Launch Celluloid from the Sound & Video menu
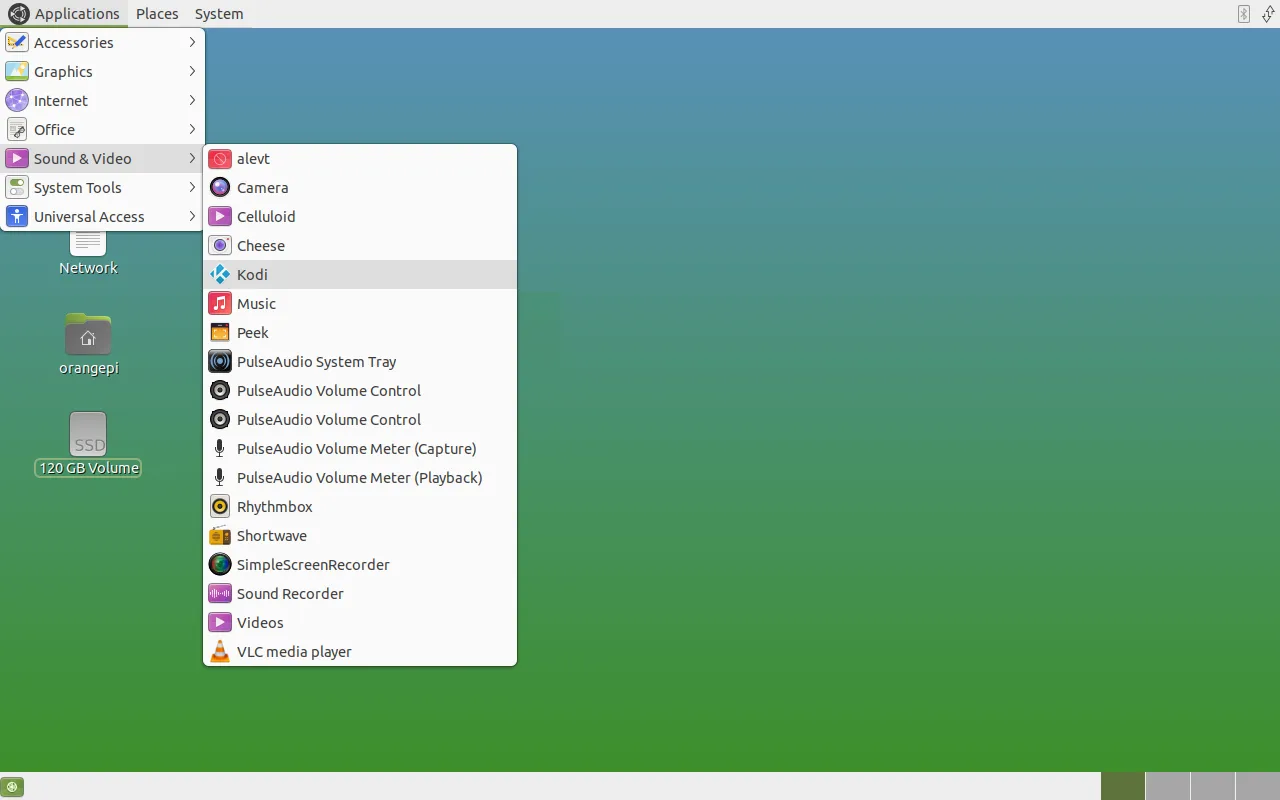This screenshot has width=1280, height=800. click(266, 217)
